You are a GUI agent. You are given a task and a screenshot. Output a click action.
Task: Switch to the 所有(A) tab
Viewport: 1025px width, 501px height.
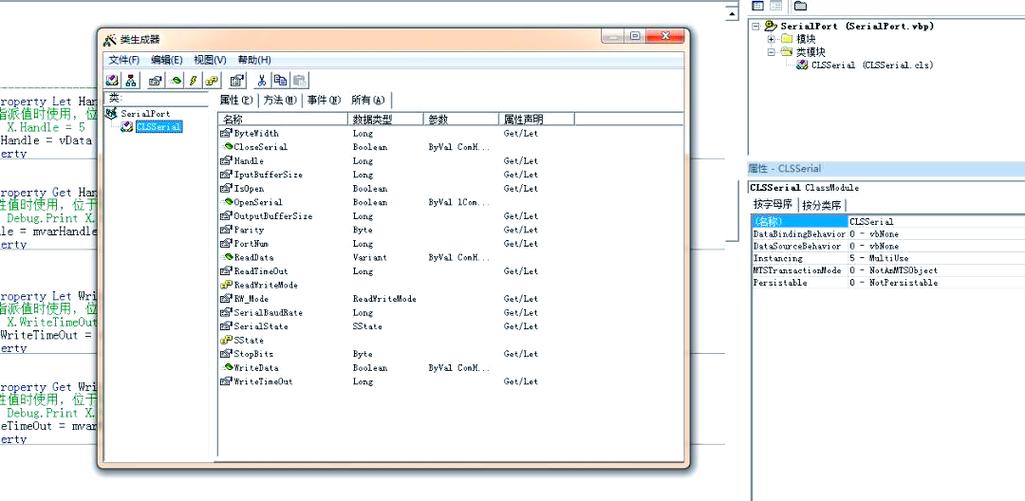click(368, 100)
